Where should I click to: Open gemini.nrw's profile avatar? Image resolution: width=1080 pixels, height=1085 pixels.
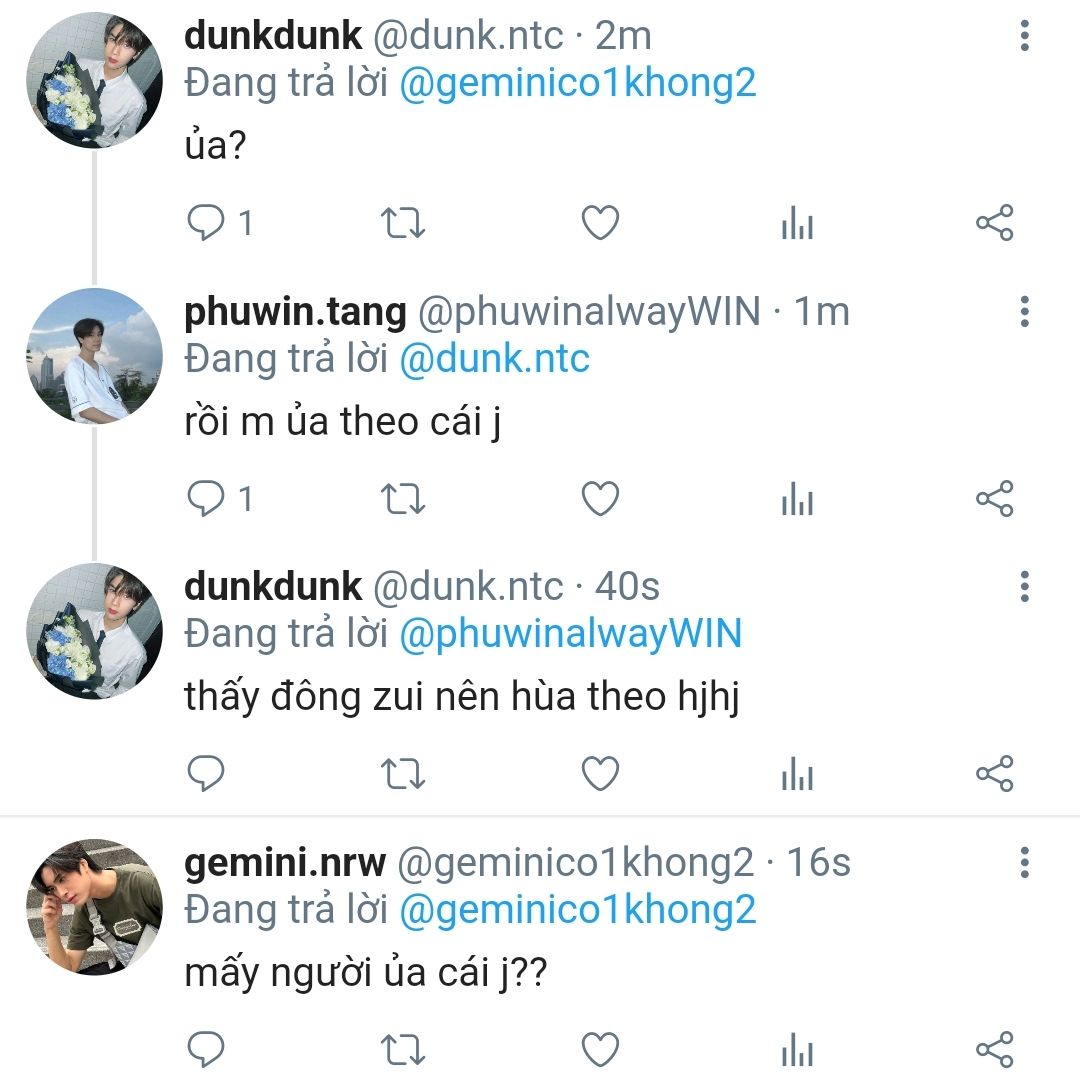pos(94,907)
